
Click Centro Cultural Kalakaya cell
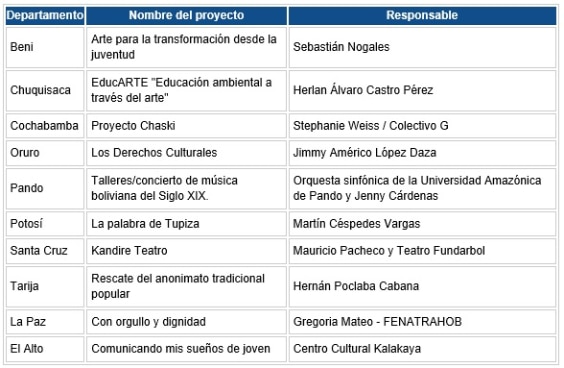point(422,349)
